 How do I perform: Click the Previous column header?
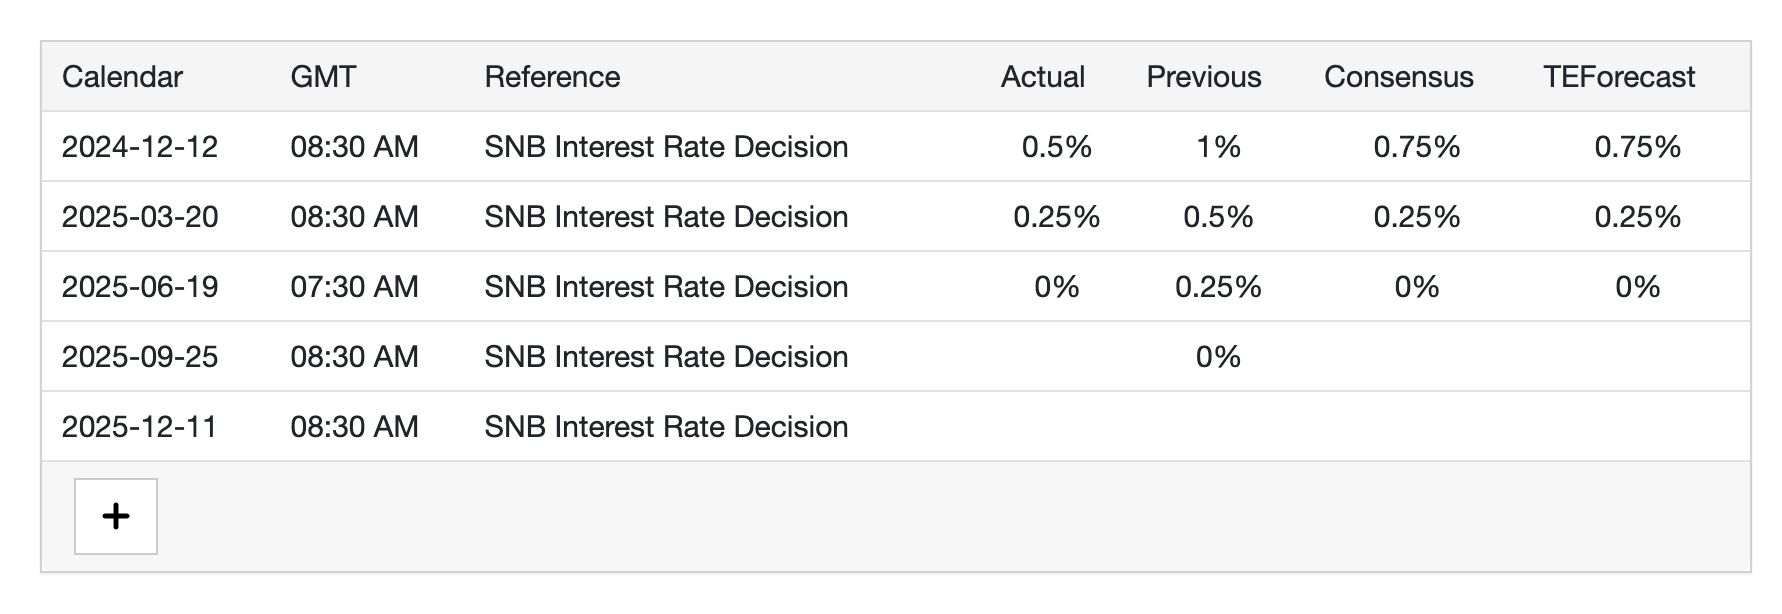pos(1204,77)
